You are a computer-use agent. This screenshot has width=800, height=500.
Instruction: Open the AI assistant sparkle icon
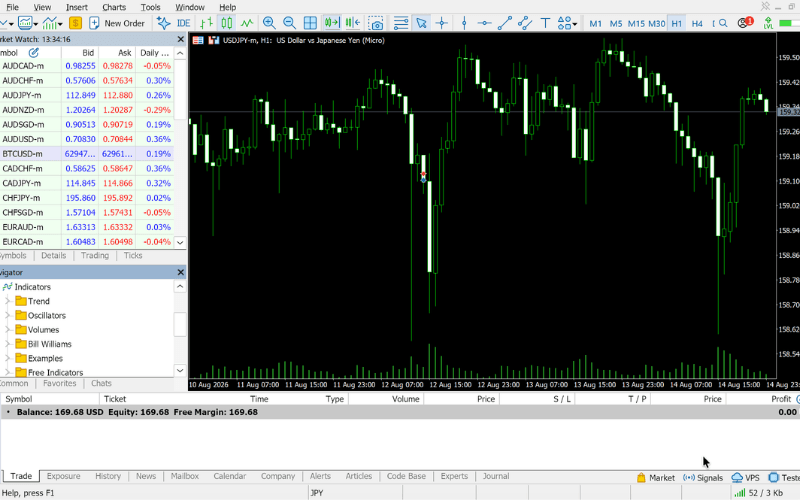(x=164, y=23)
